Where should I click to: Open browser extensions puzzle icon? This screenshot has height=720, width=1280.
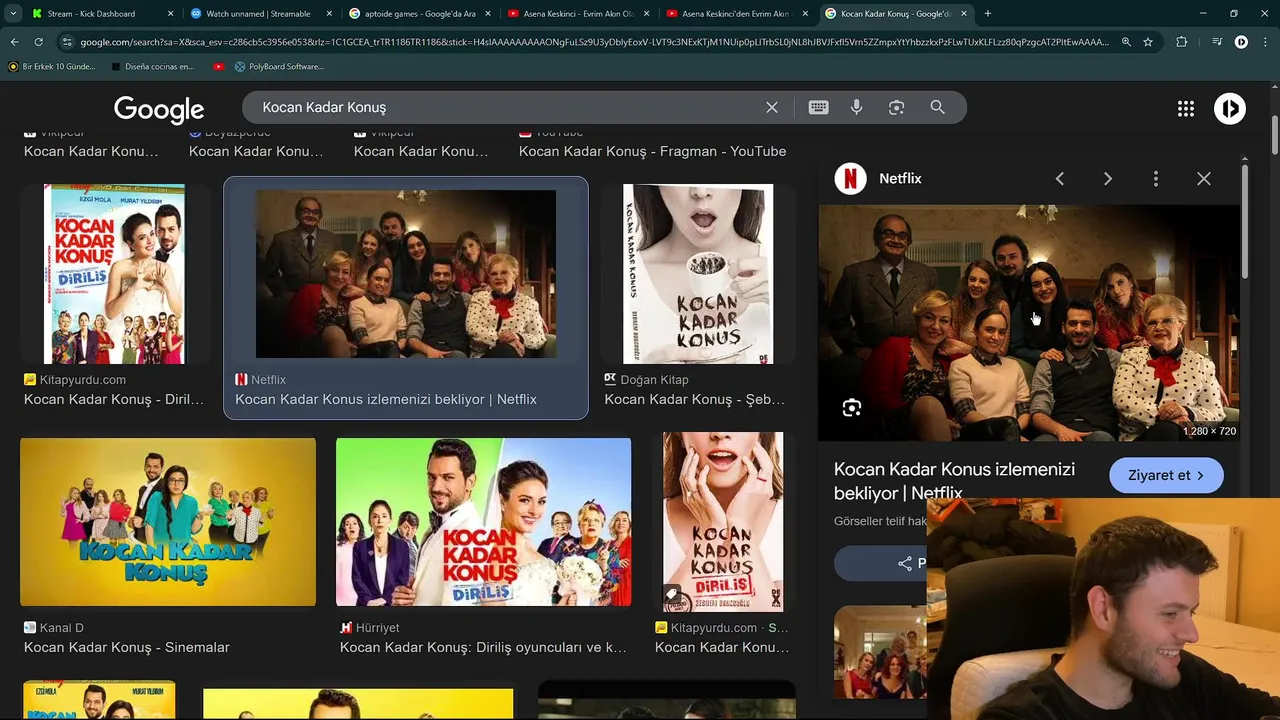(x=1182, y=42)
